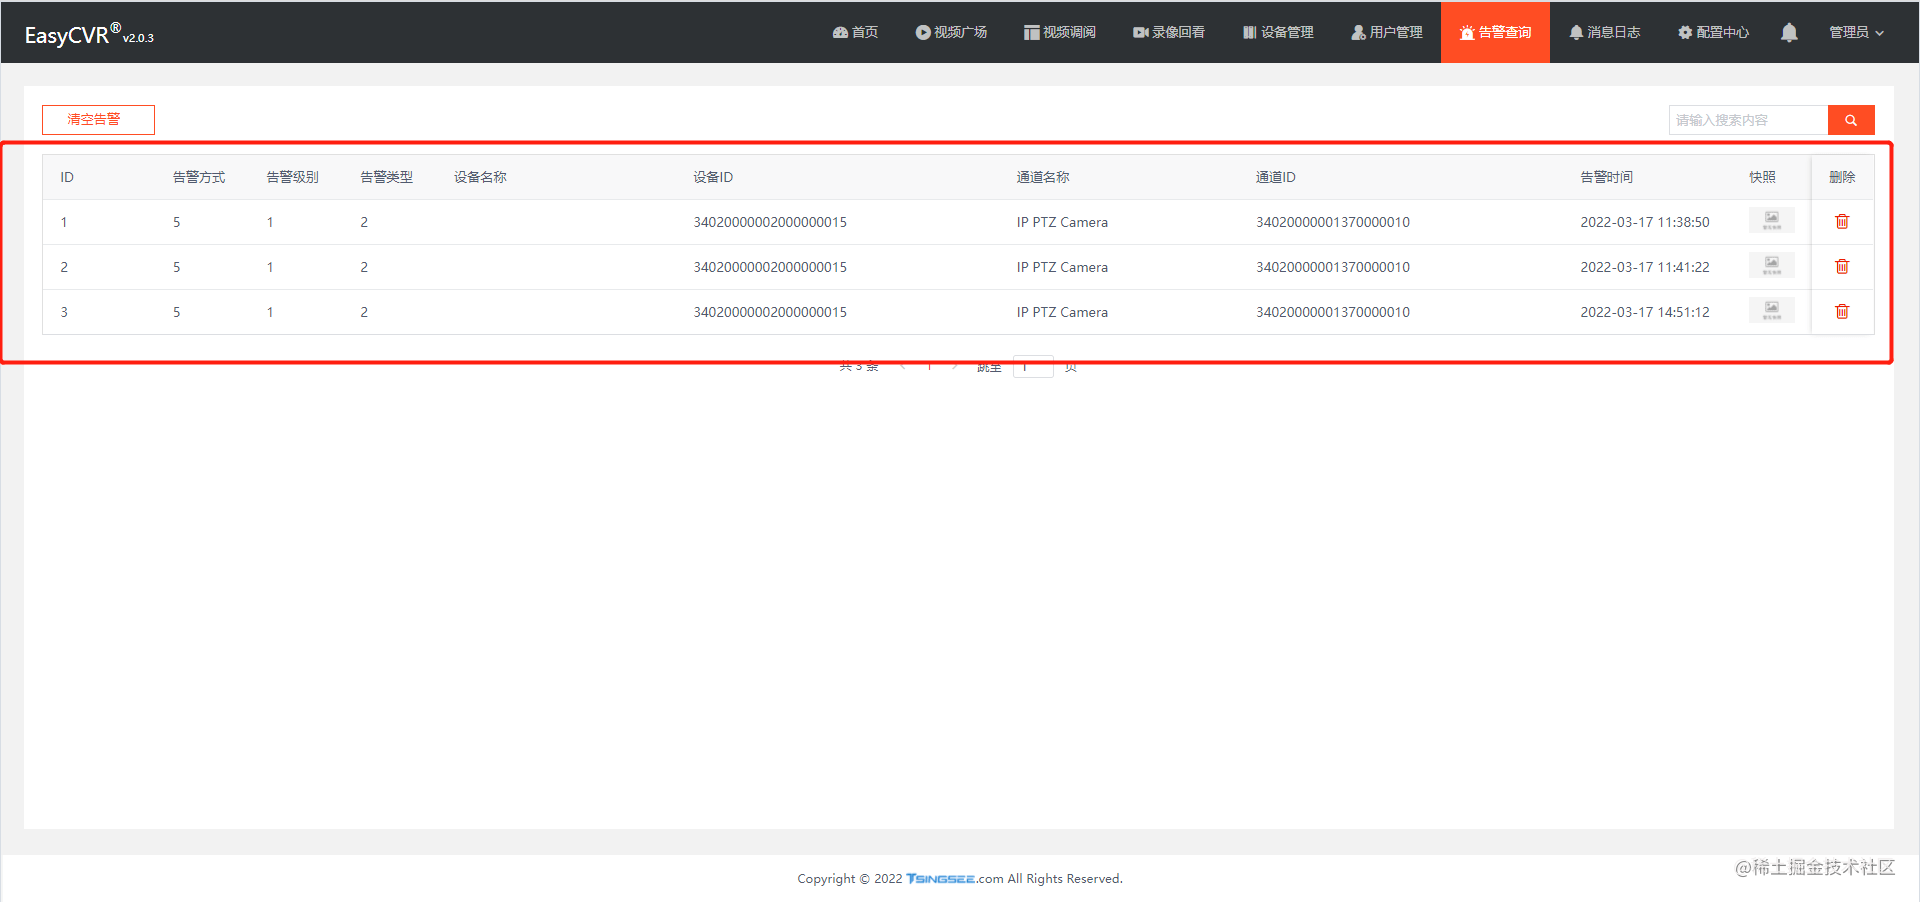This screenshot has width=1920, height=902.
Task: Click IP PTZ Camera in row 2
Action: [1062, 267]
